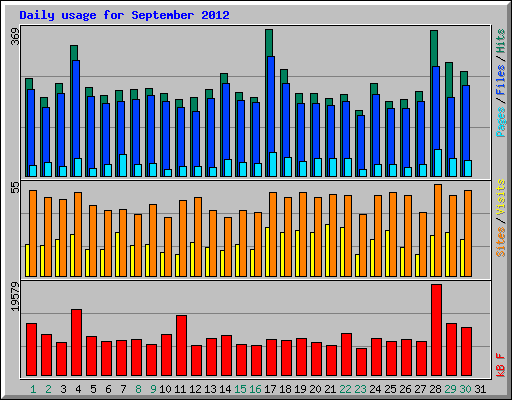Click day 8 on the x-axis
512x400 pixels.
tap(138, 389)
